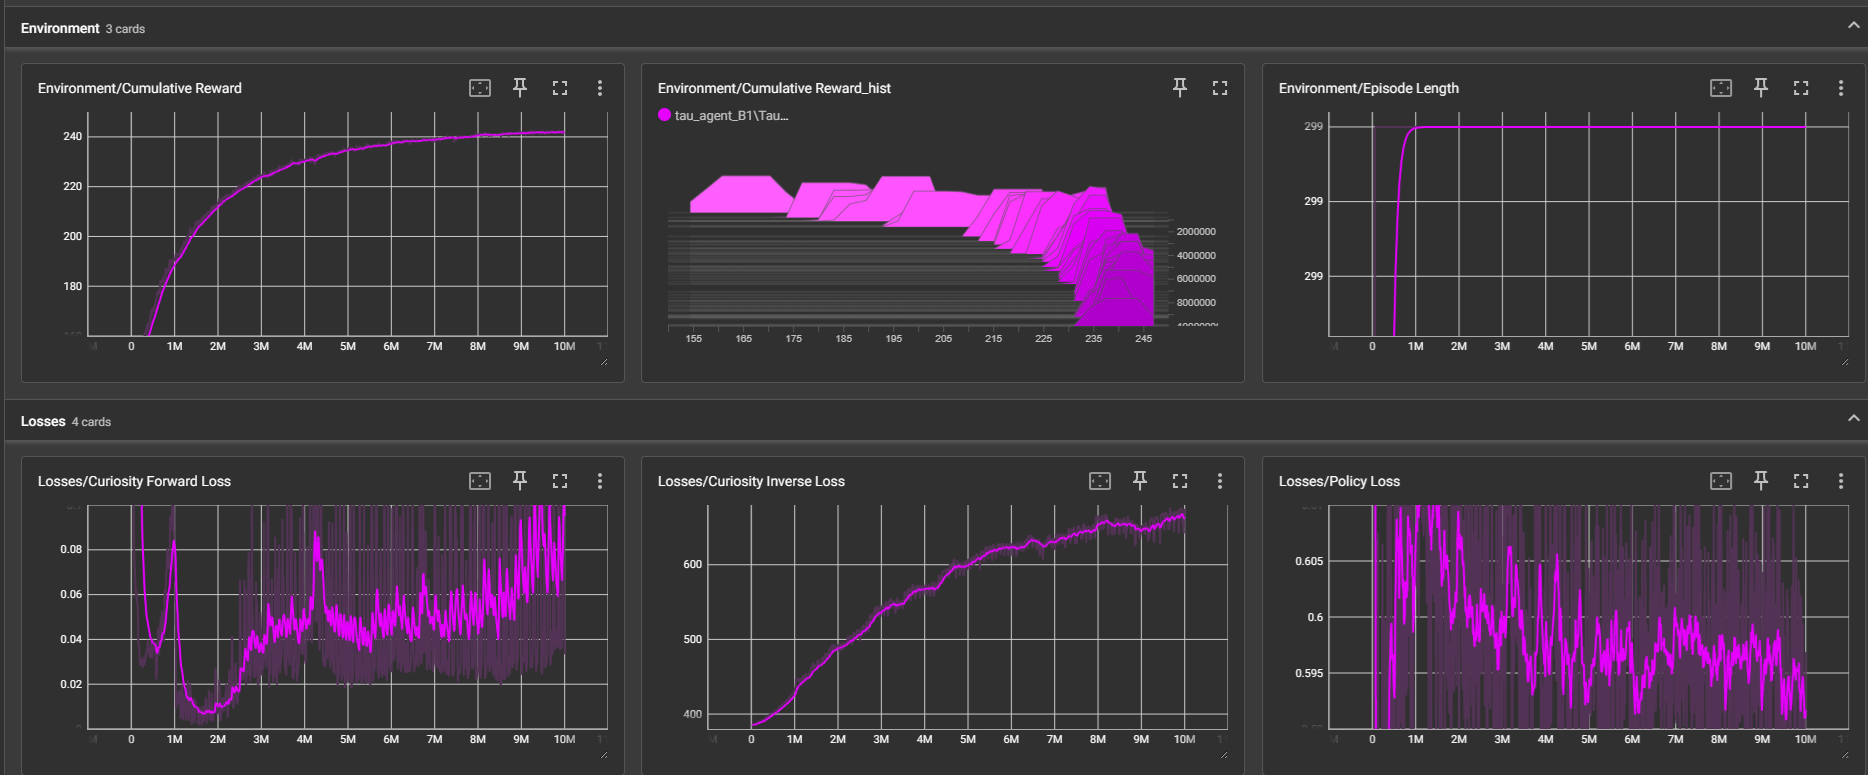
Task: Open Episode Length card options menu
Action: (1841, 88)
